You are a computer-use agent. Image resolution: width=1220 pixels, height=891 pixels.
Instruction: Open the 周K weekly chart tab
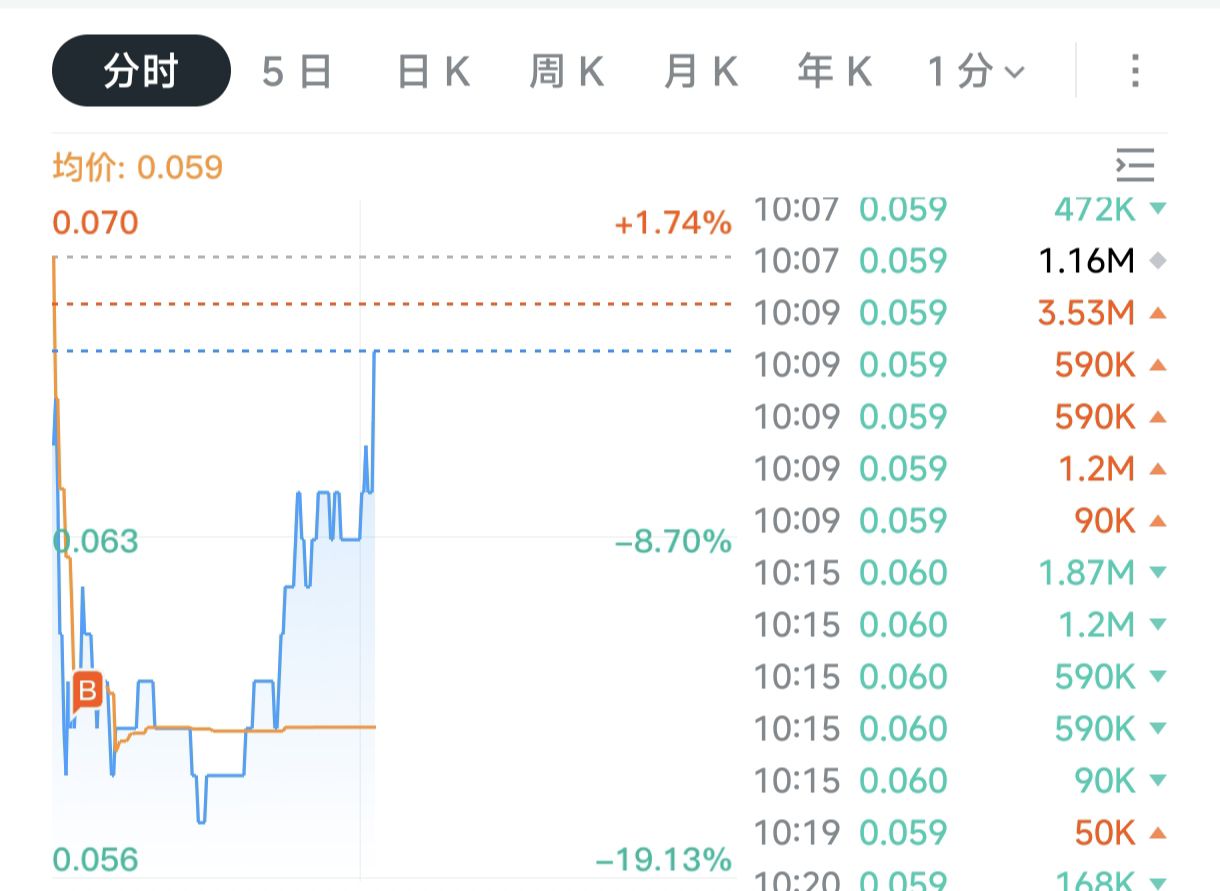pyautogui.click(x=566, y=71)
